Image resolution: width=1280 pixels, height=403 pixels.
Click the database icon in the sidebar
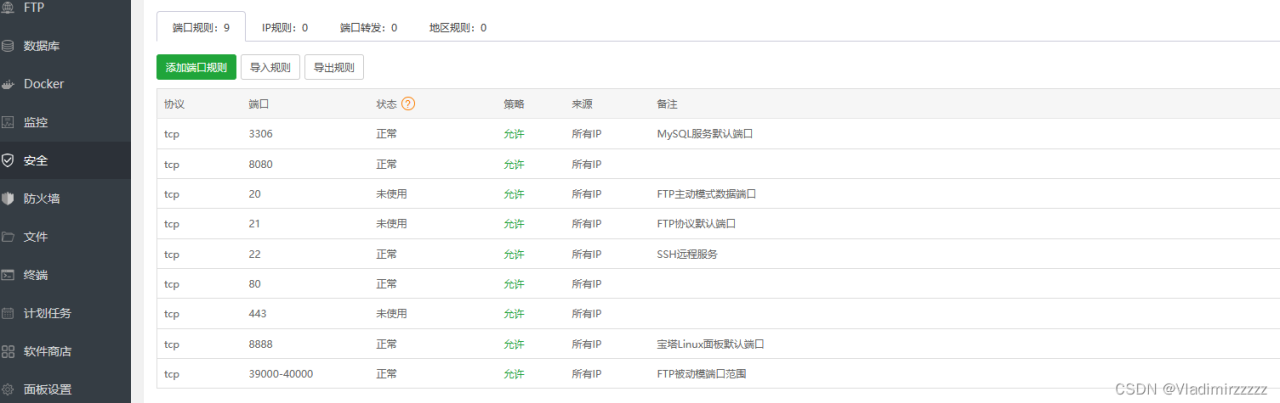point(8,46)
